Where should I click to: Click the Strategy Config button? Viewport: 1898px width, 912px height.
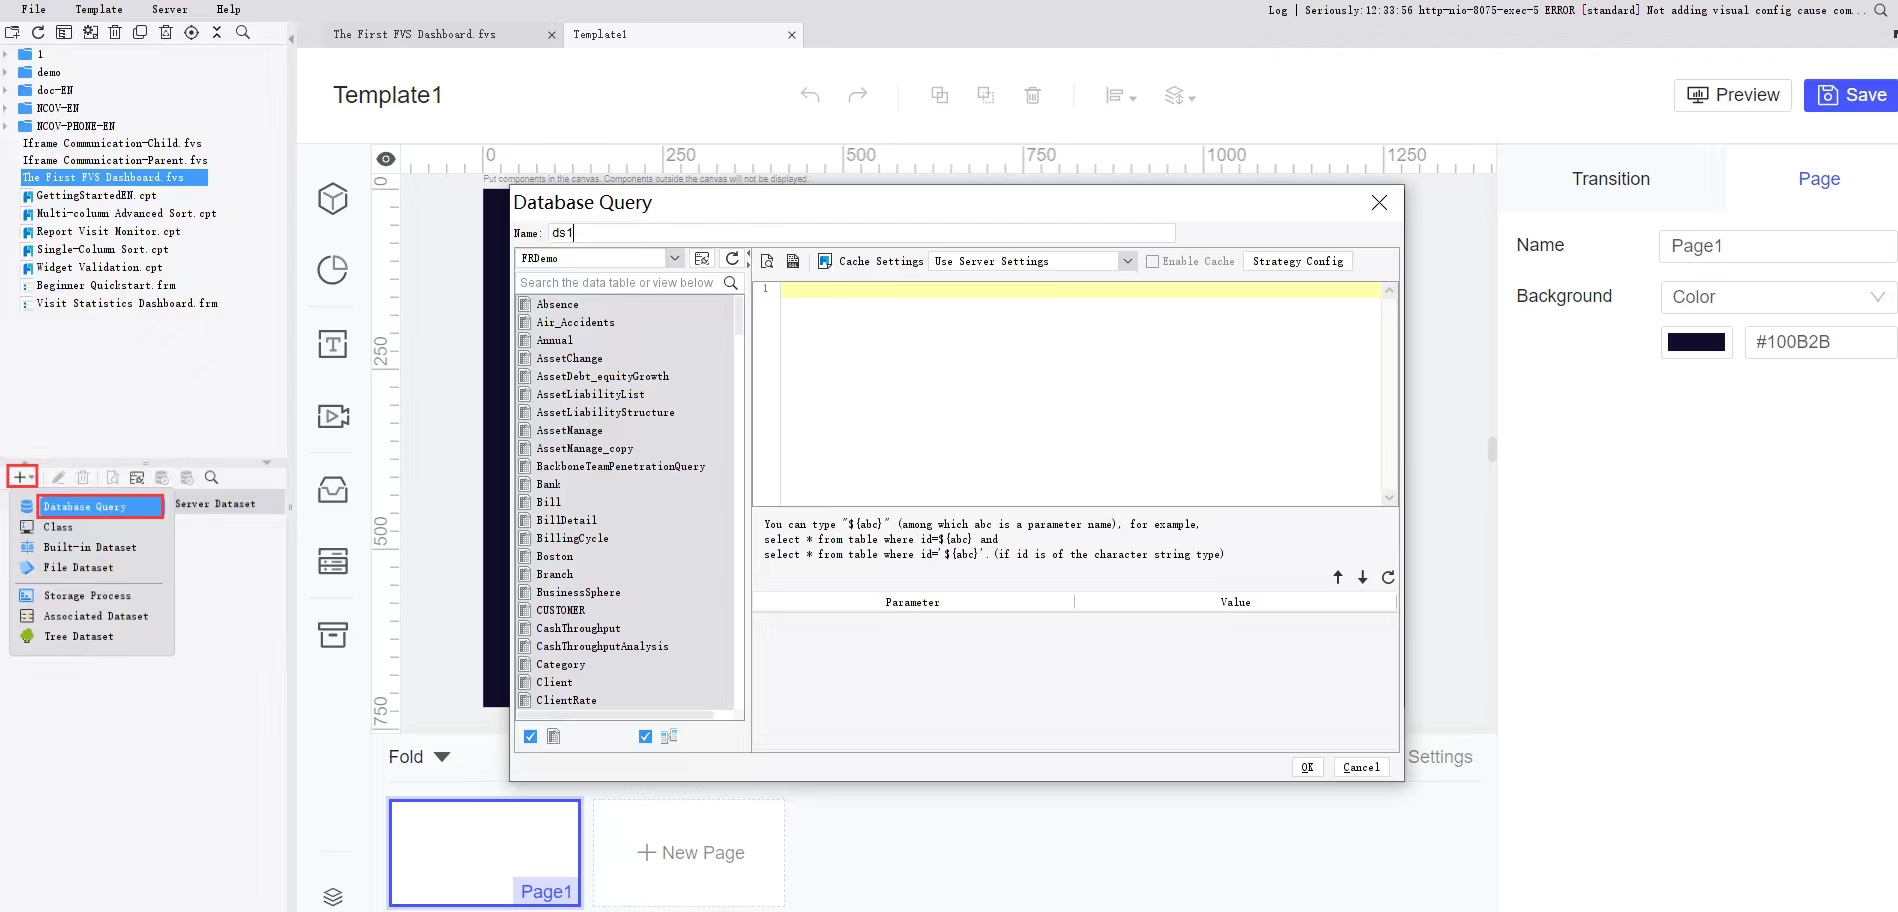(x=1297, y=261)
